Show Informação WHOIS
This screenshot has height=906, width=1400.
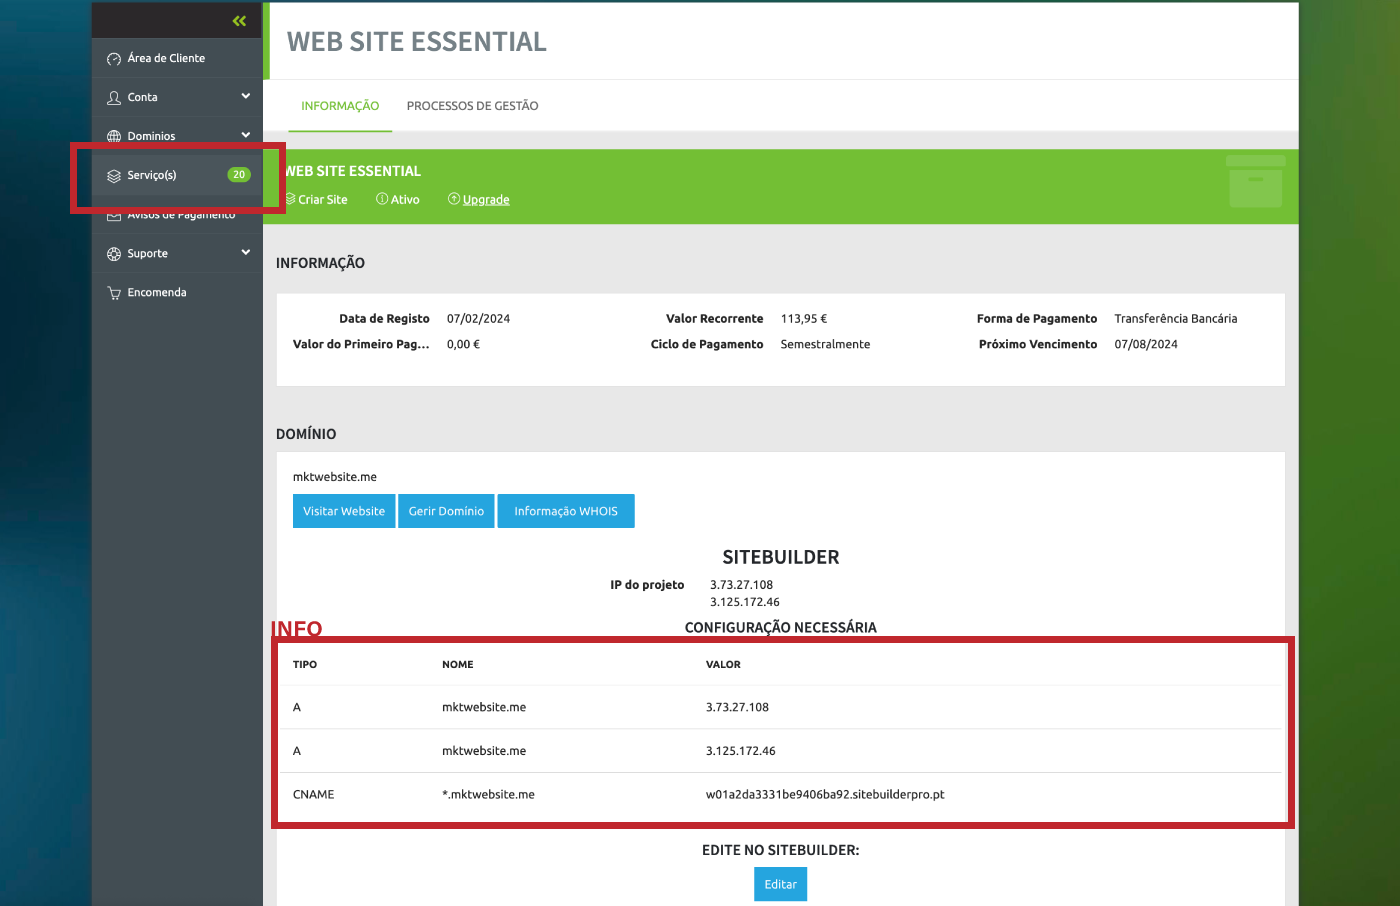point(566,511)
